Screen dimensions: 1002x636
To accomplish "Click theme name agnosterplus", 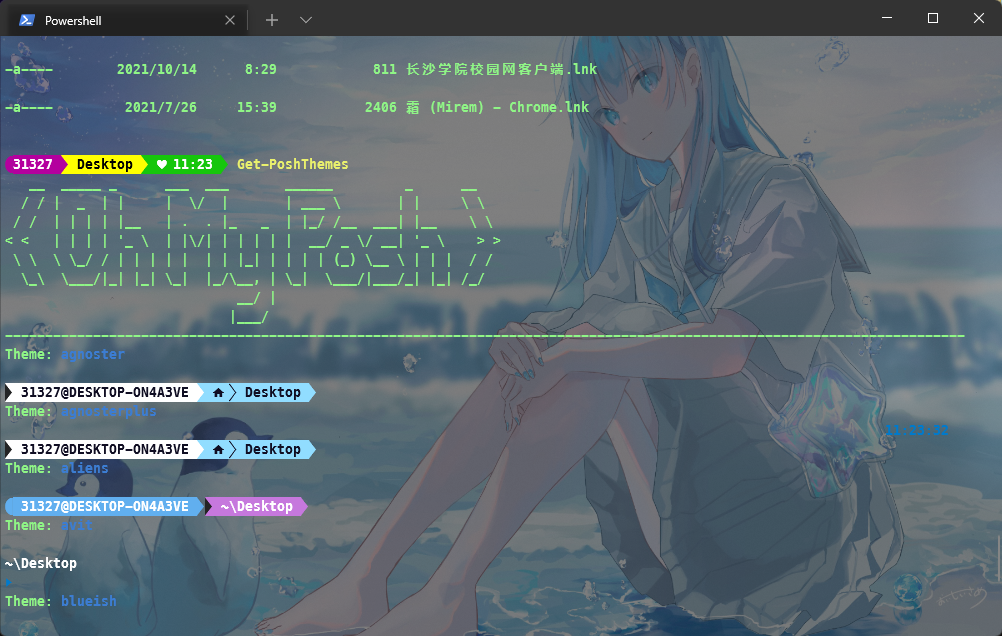I will tap(109, 411).
